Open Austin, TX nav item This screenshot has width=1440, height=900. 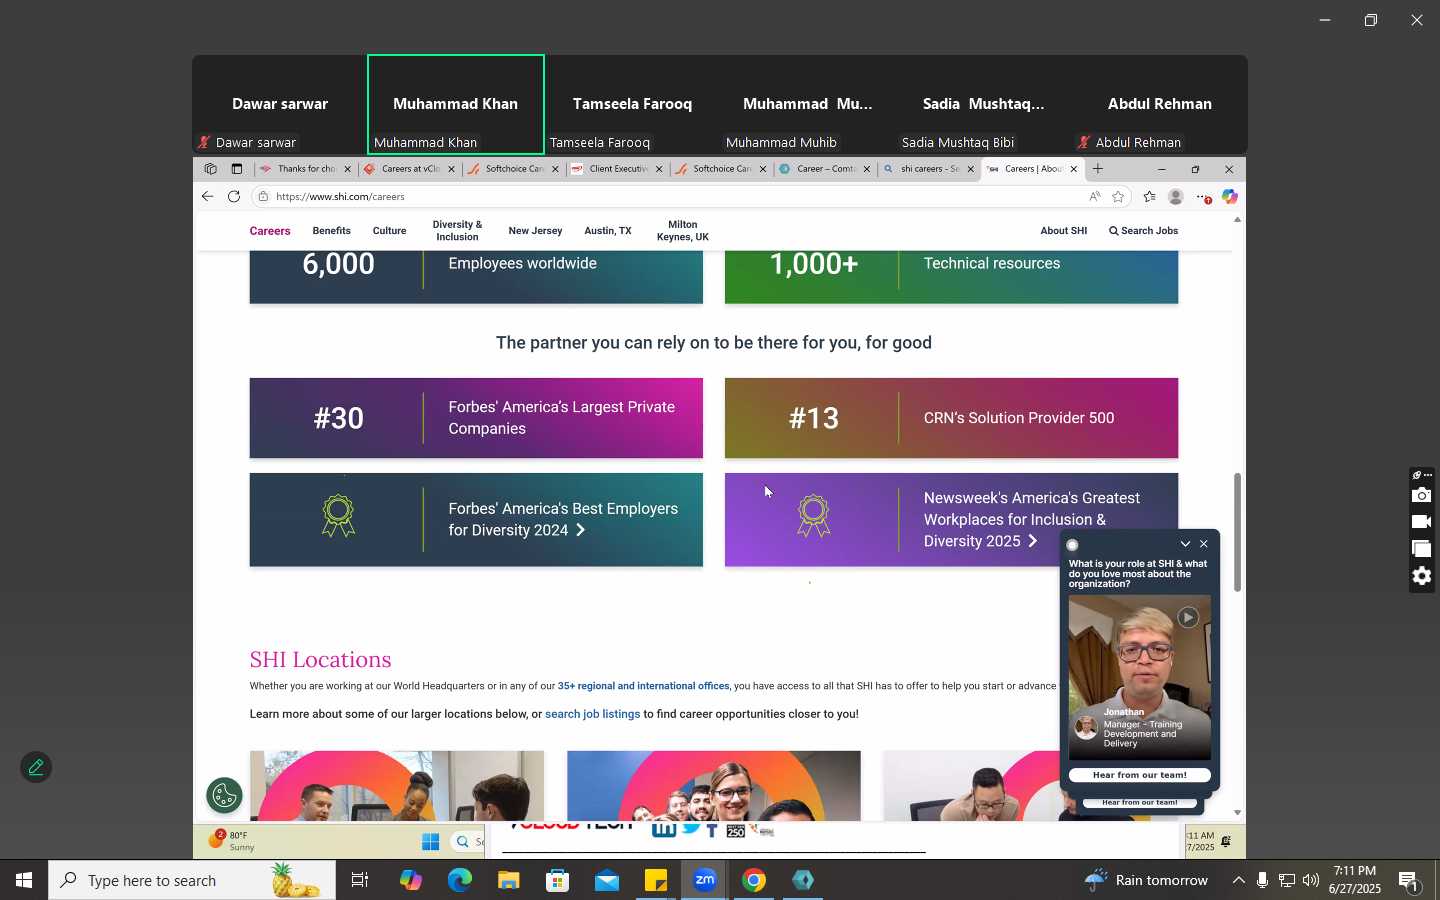coord(608,231)
